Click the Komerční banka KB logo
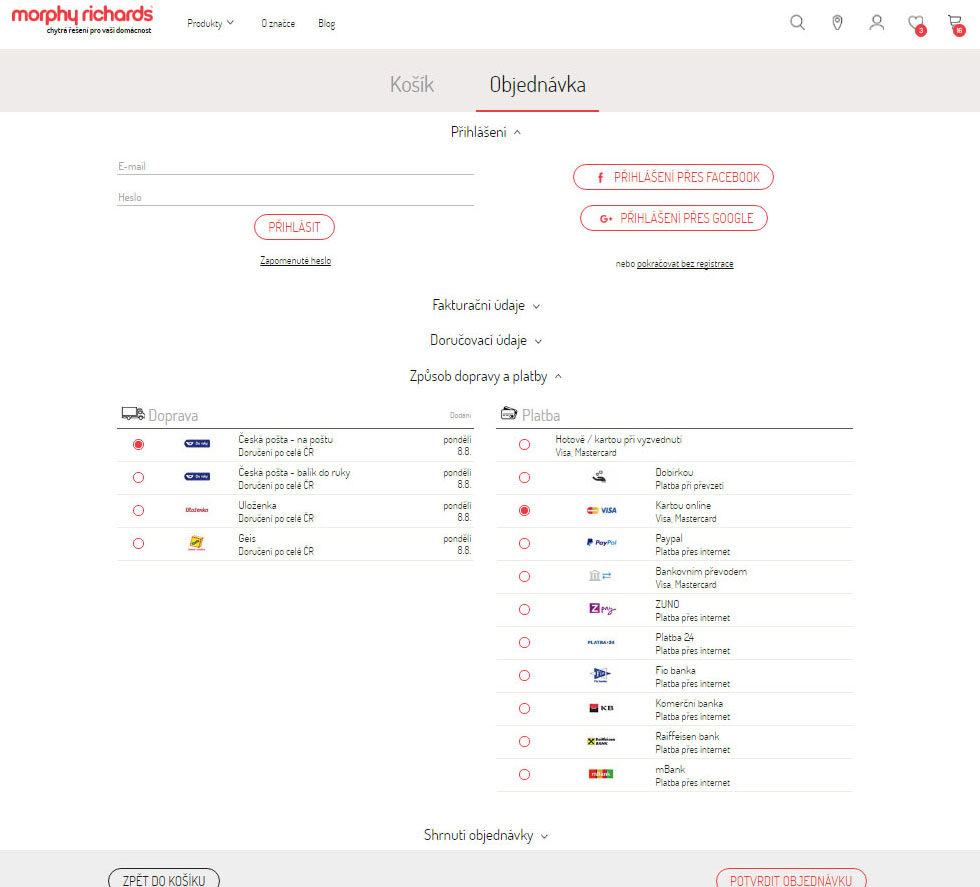Image resolution: width=980 pixels, height=887 pixels. (601, 708)
